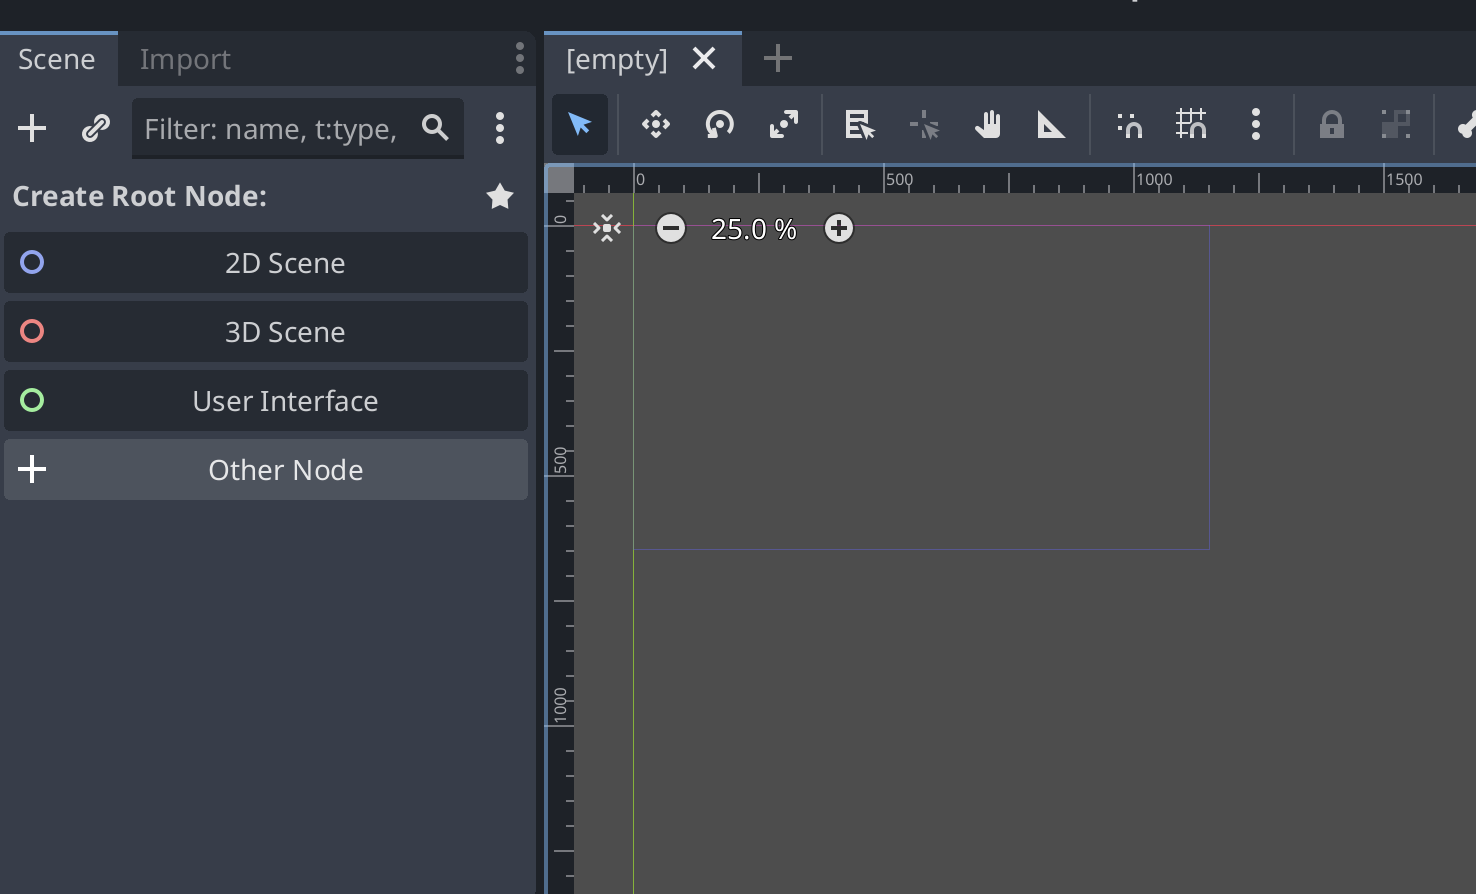Image resolution: width=1476 pixels, height=894 pixels.
Task: Switch to the Move tool
Action: coord(655,124)
